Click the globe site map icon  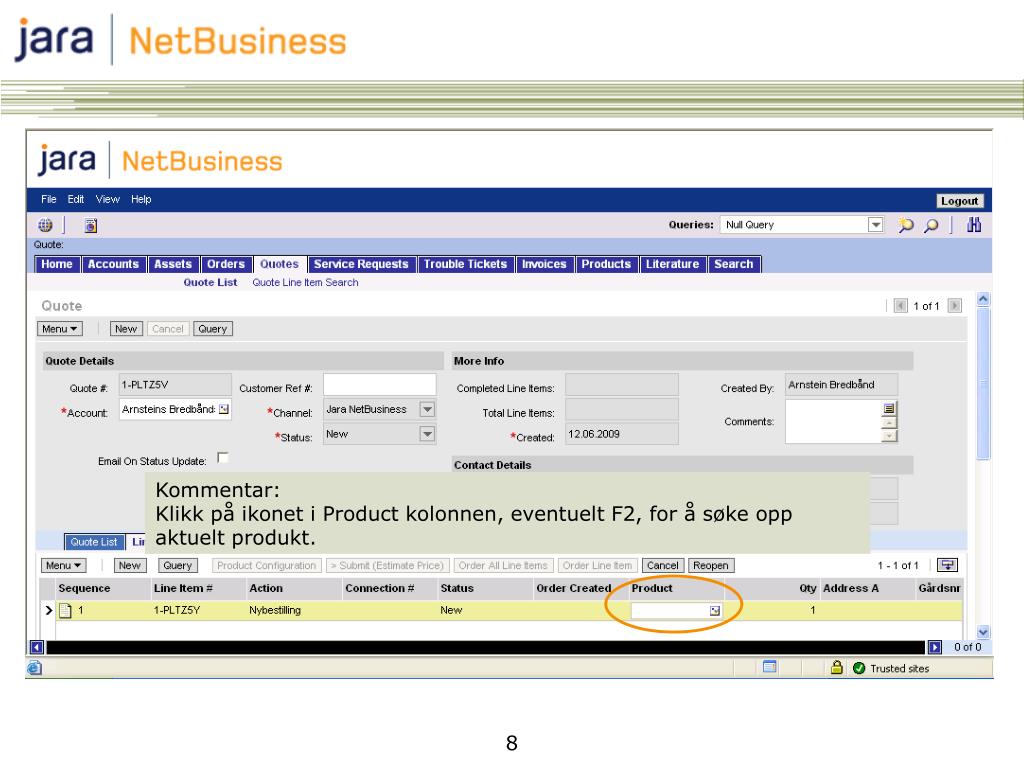[45, 225]
